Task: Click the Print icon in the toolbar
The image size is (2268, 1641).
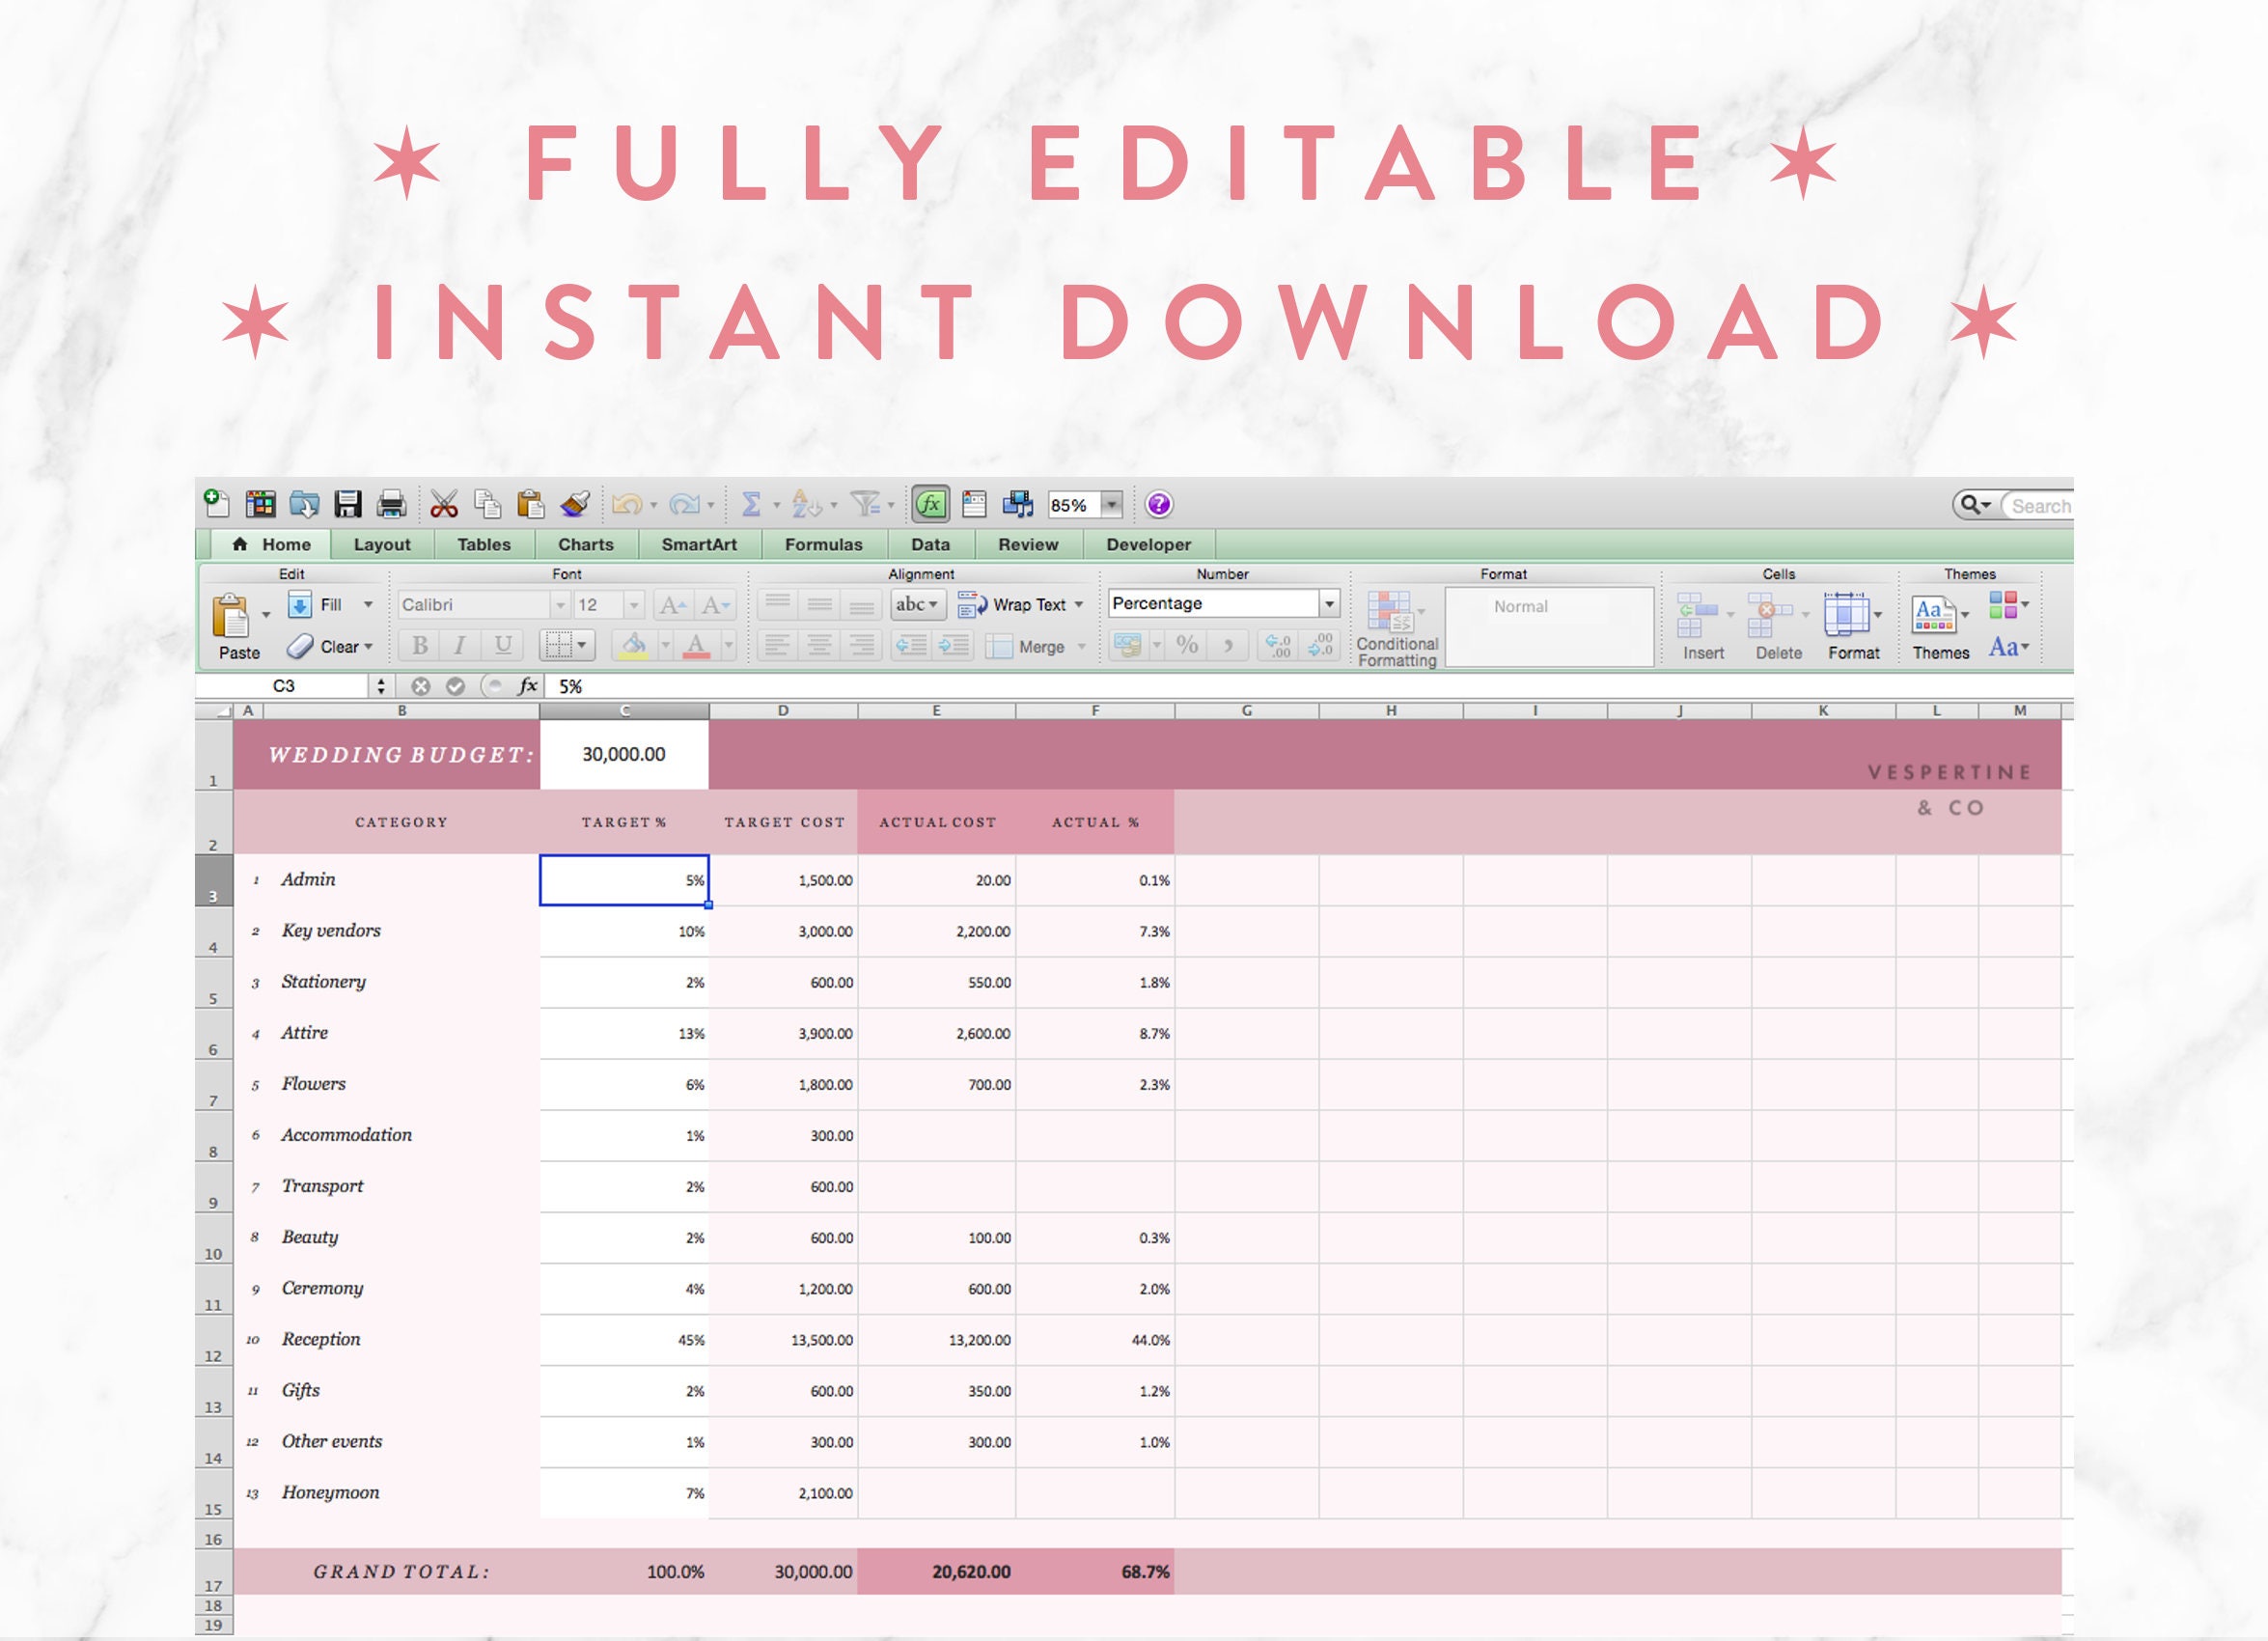Action: 393,502
